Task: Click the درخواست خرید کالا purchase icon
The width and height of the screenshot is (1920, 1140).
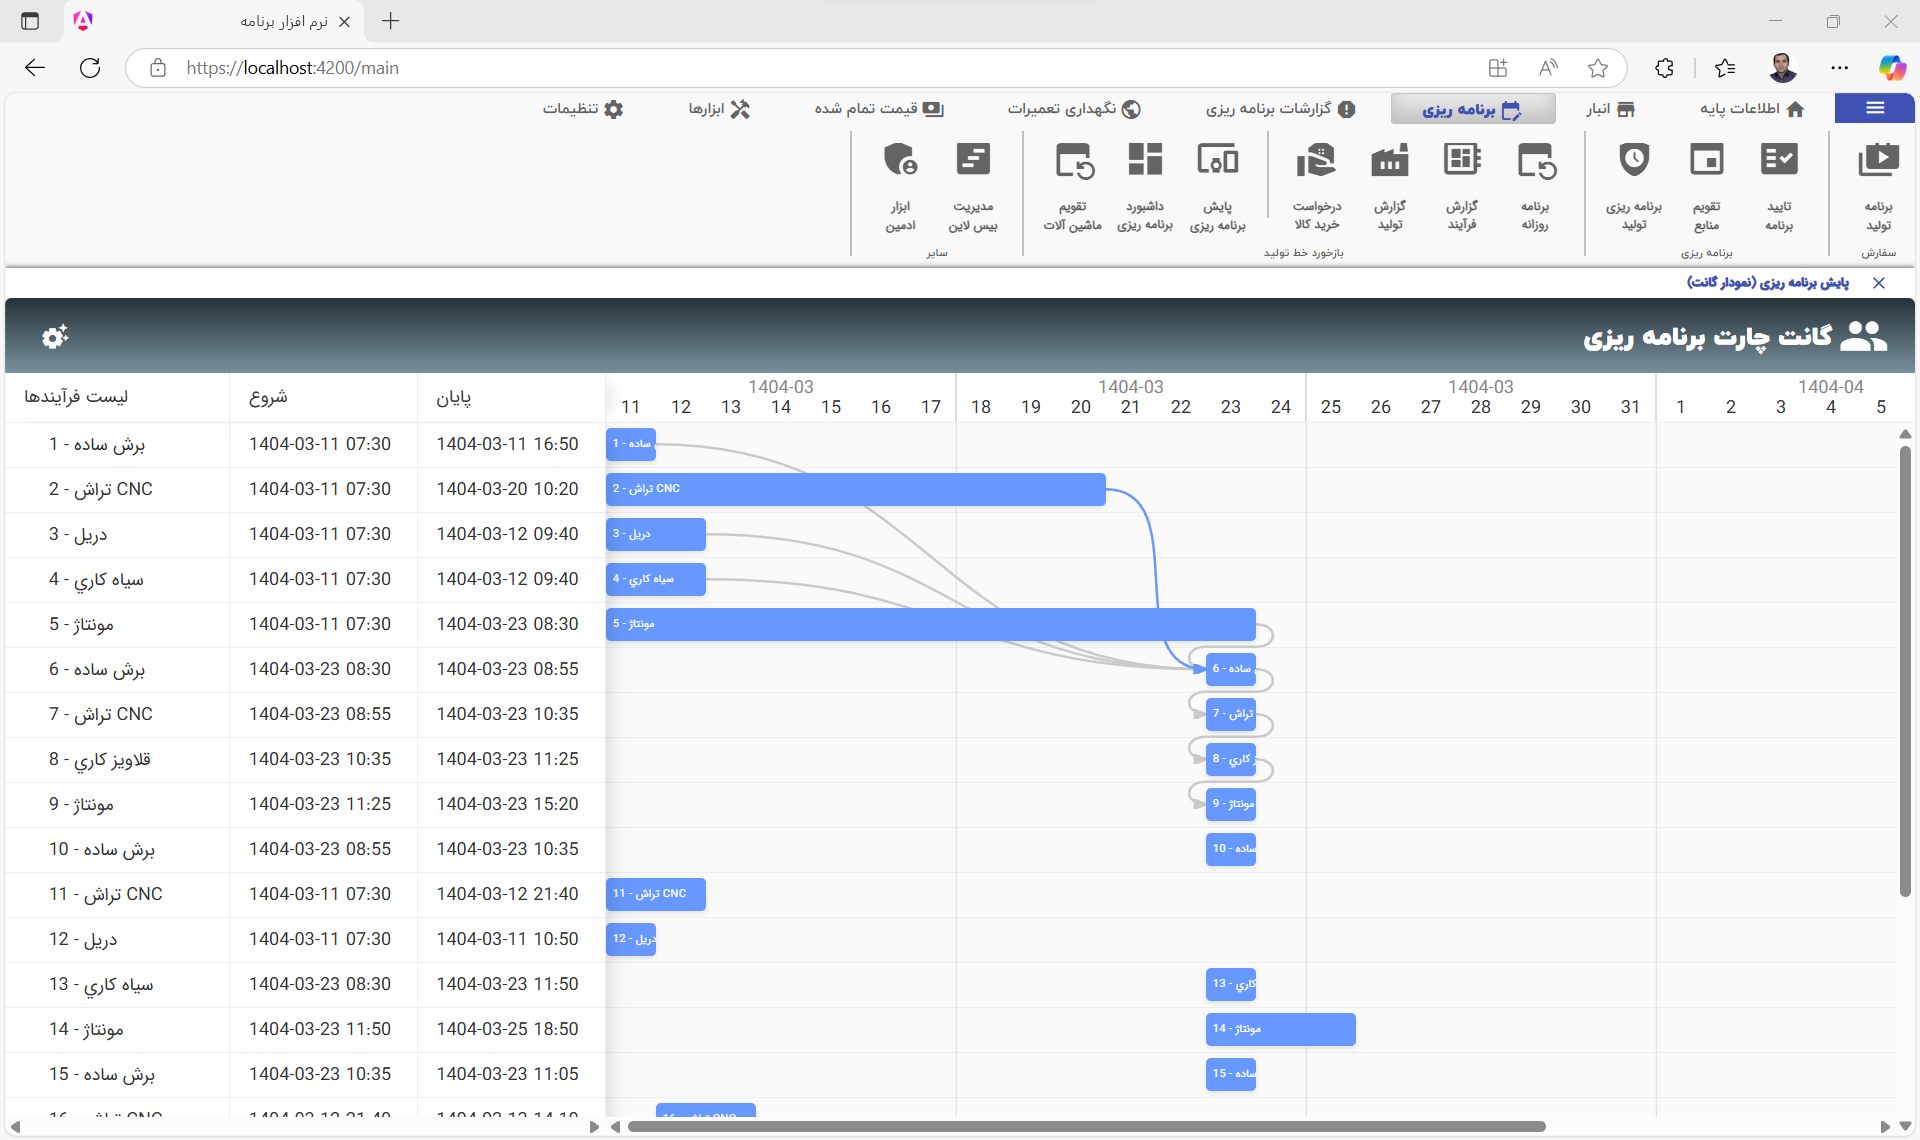Action: [1316, 161]
